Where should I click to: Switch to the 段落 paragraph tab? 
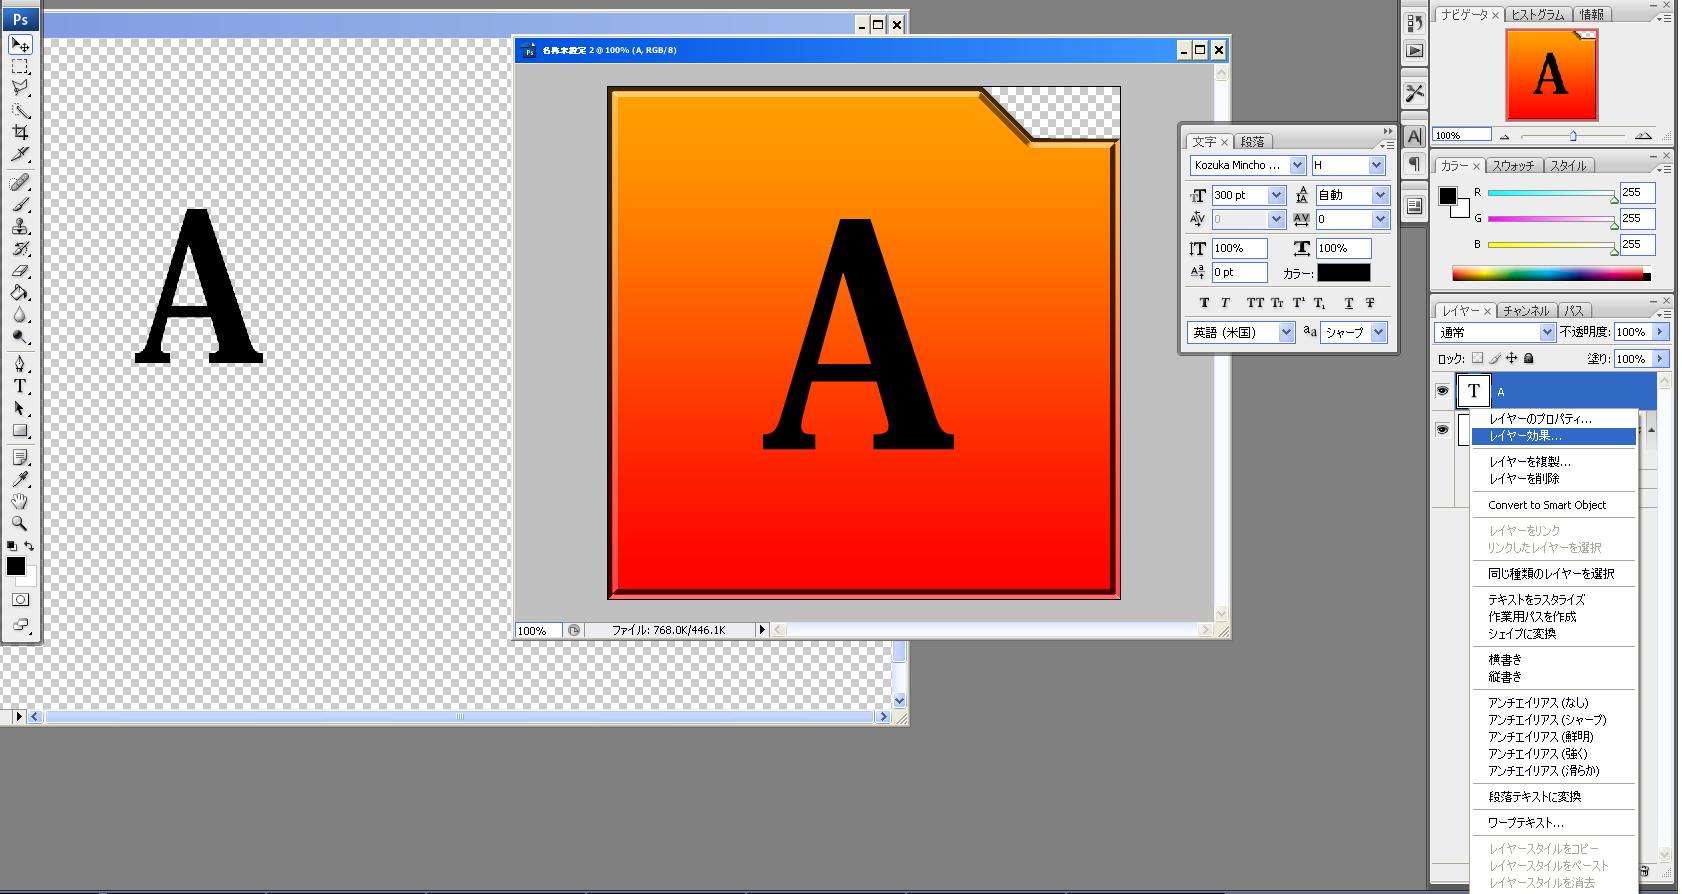(1253, 142)
